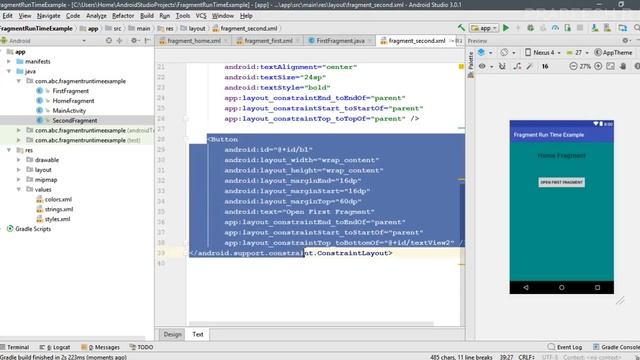Open the API 27 version dropdown
Image resolution: width=640 pixels, height=360 pixels.
click(x=577, y=52)
